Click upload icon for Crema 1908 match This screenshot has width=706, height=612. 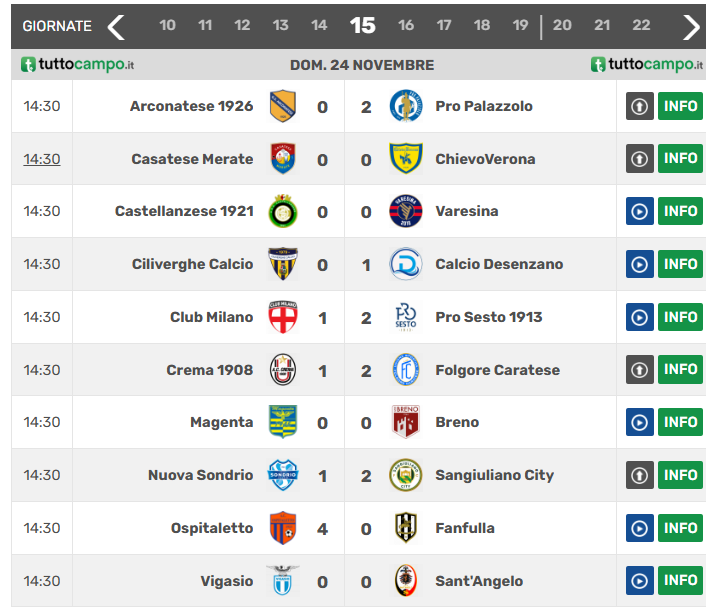[640, 370]
